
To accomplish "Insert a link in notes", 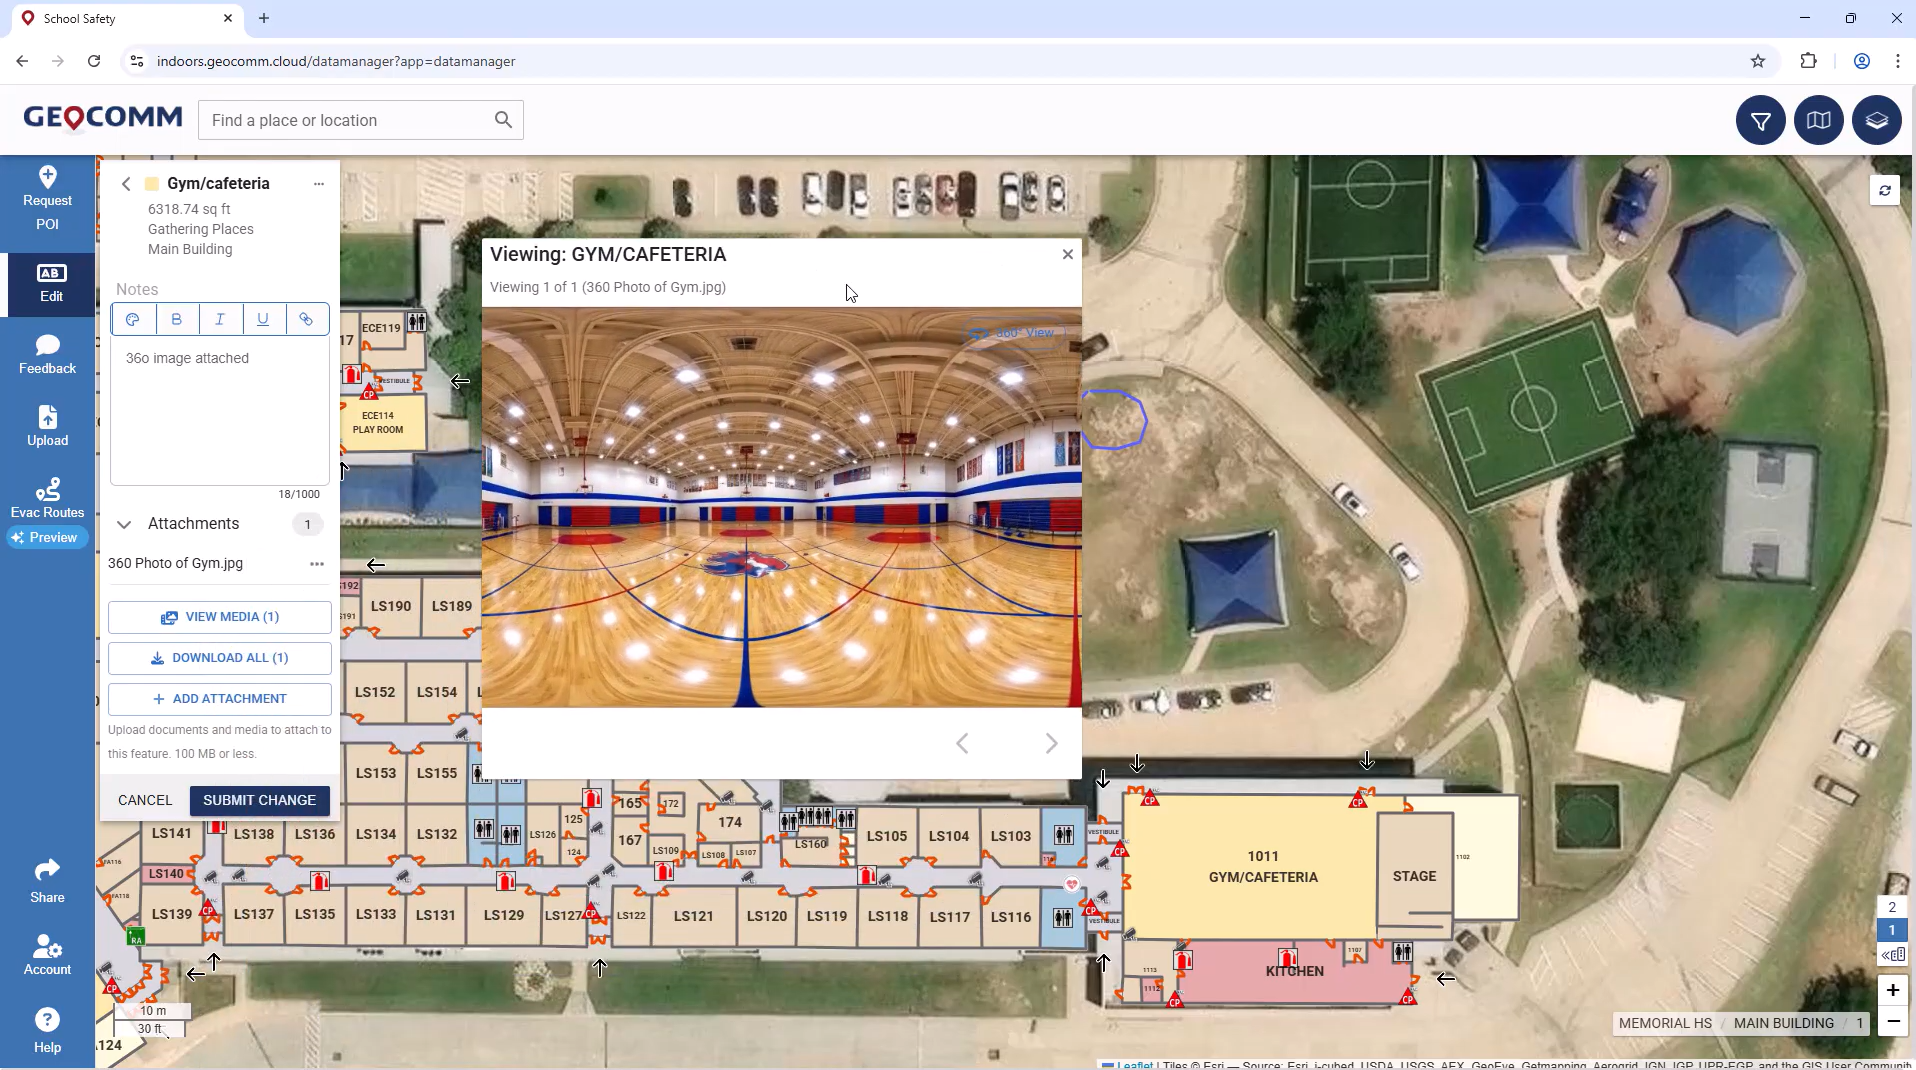I will point(306,319).
